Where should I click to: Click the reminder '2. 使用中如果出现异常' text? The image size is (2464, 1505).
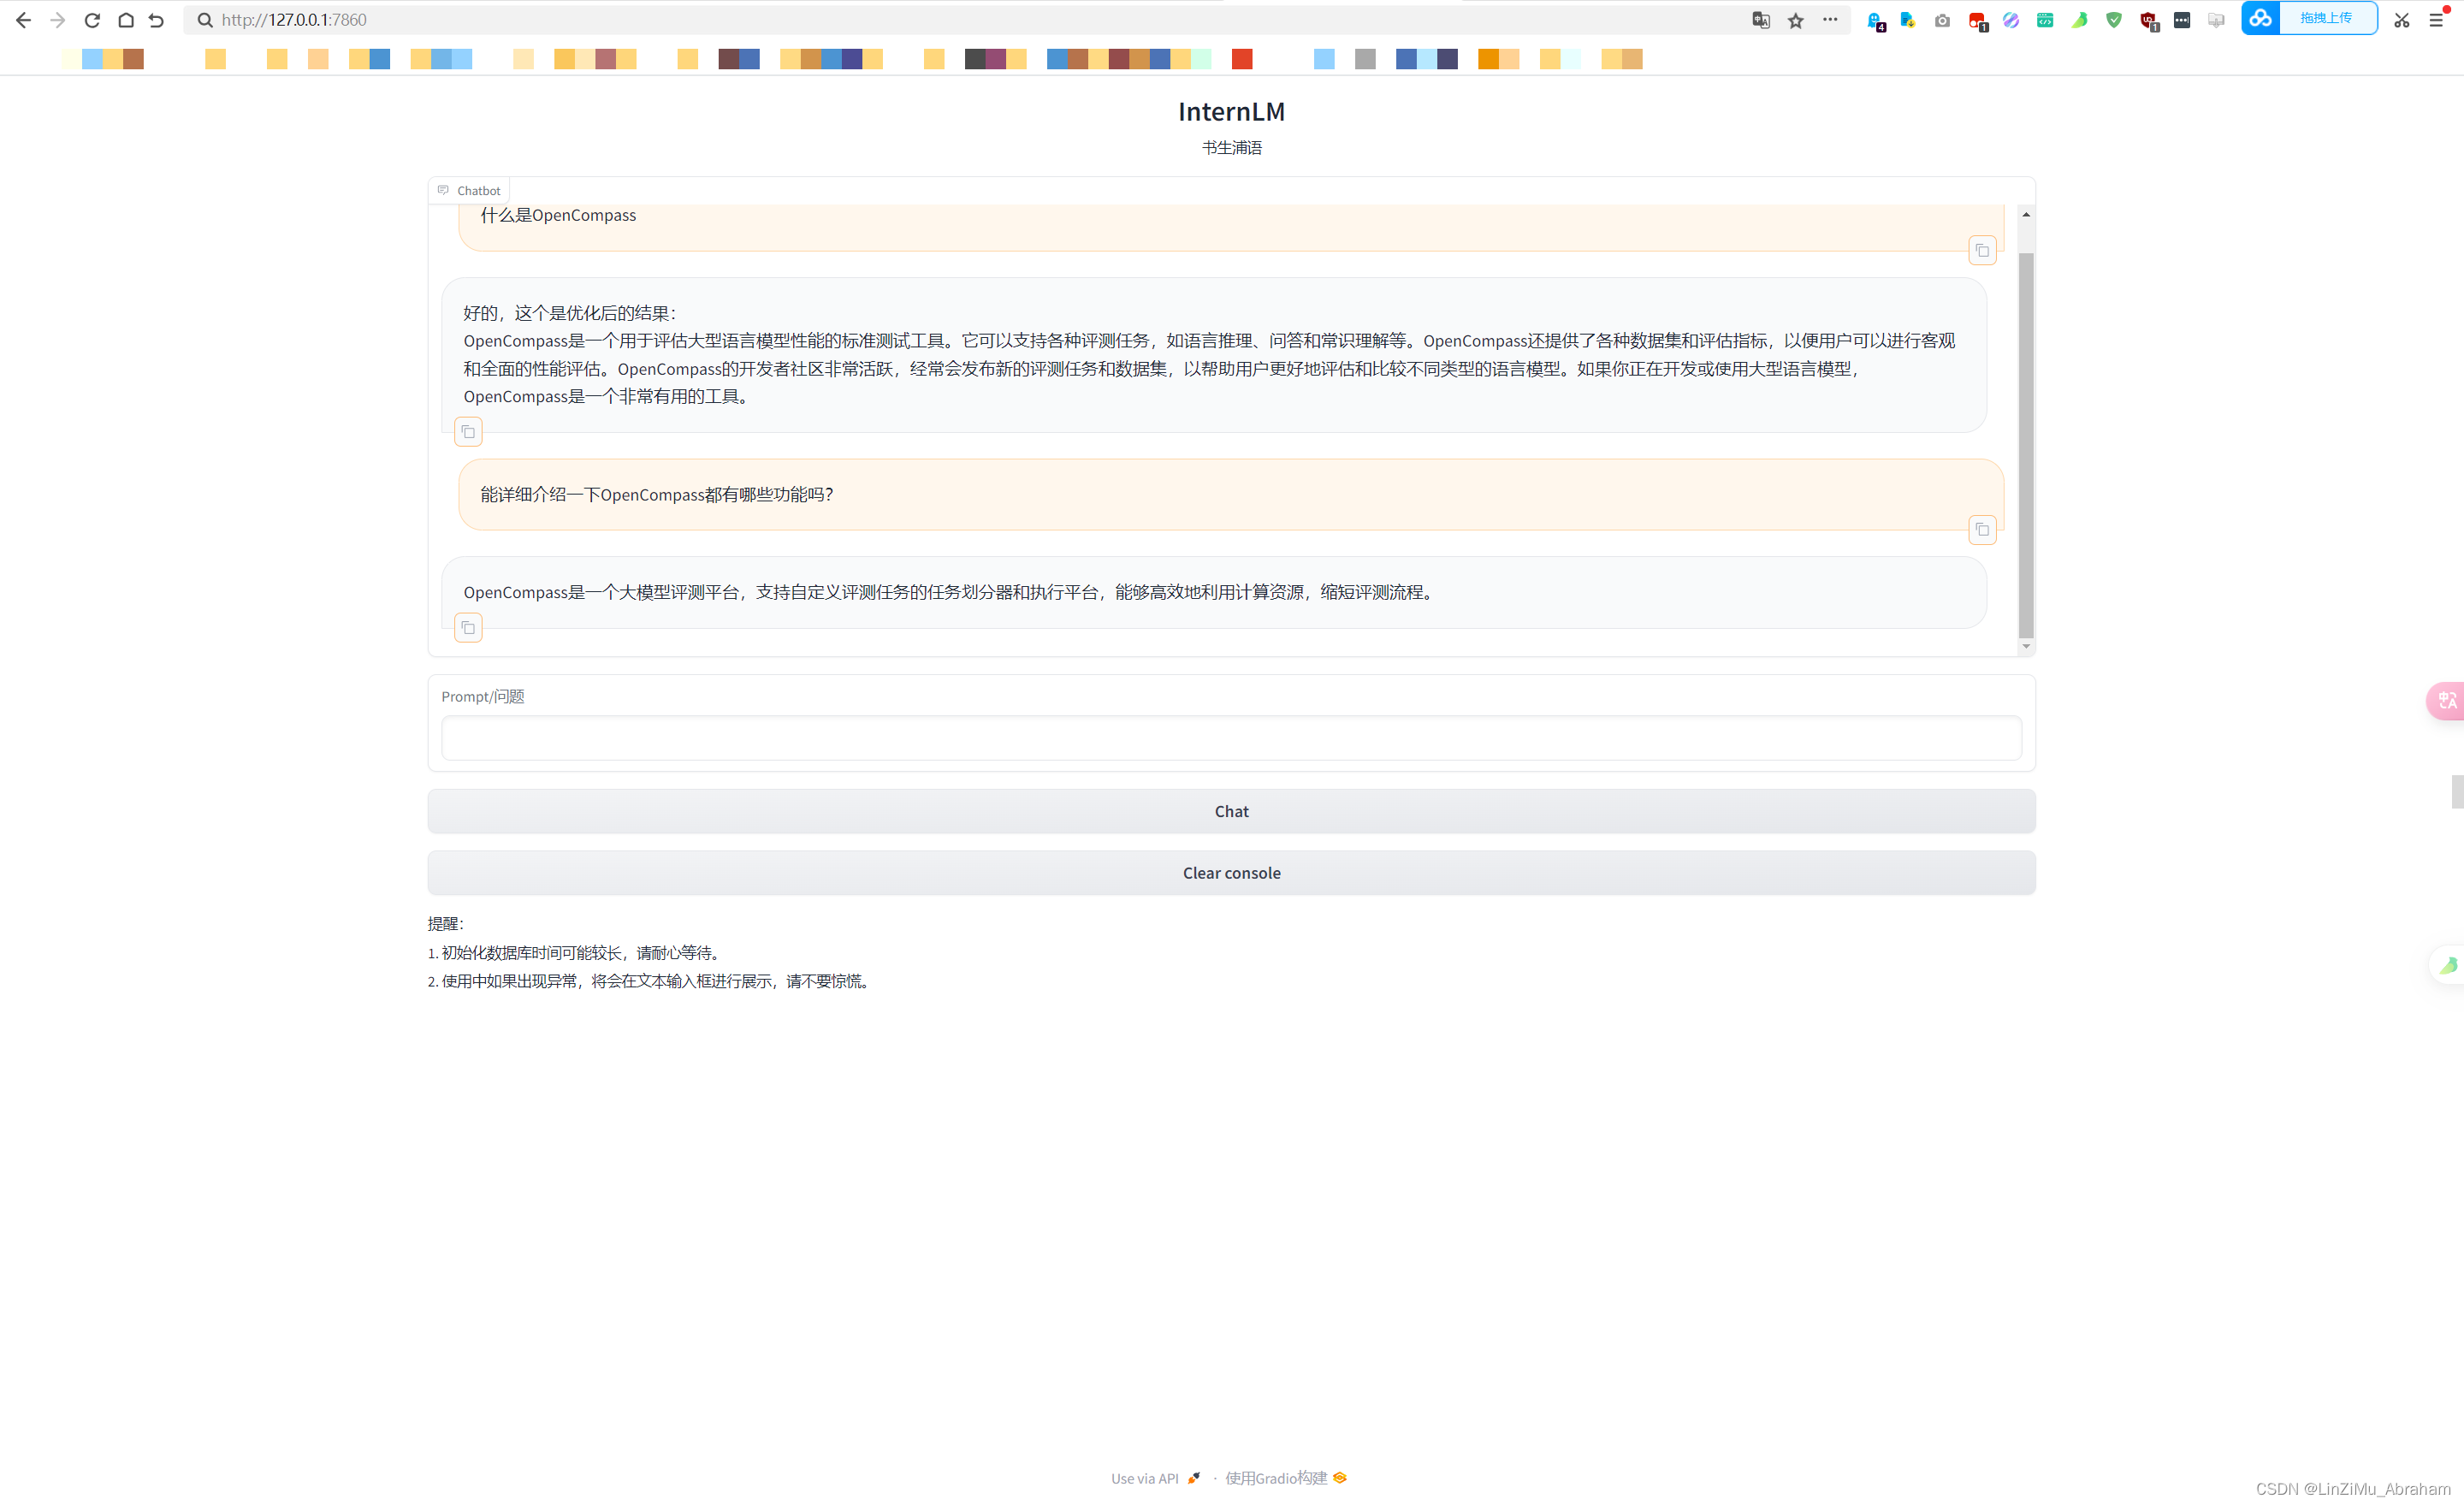(x=651, y=981)
